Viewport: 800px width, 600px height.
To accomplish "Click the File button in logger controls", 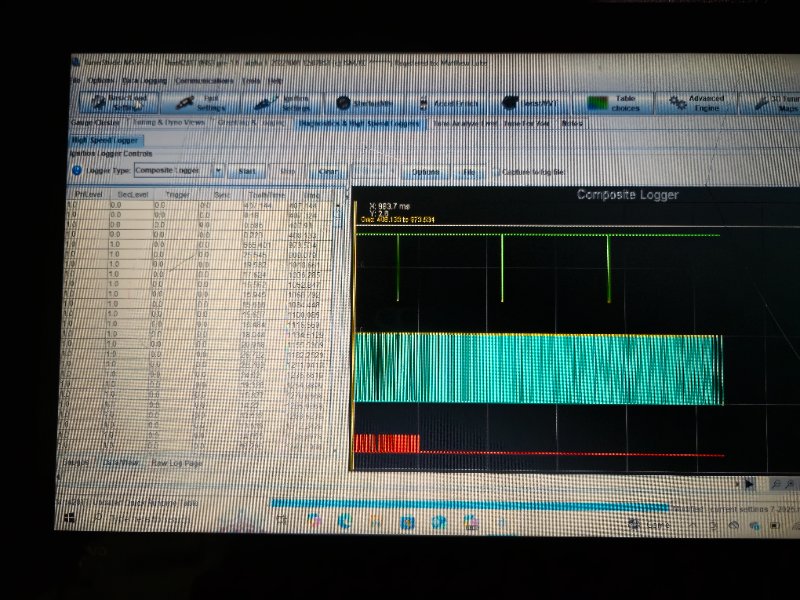I will click(468, 172).
